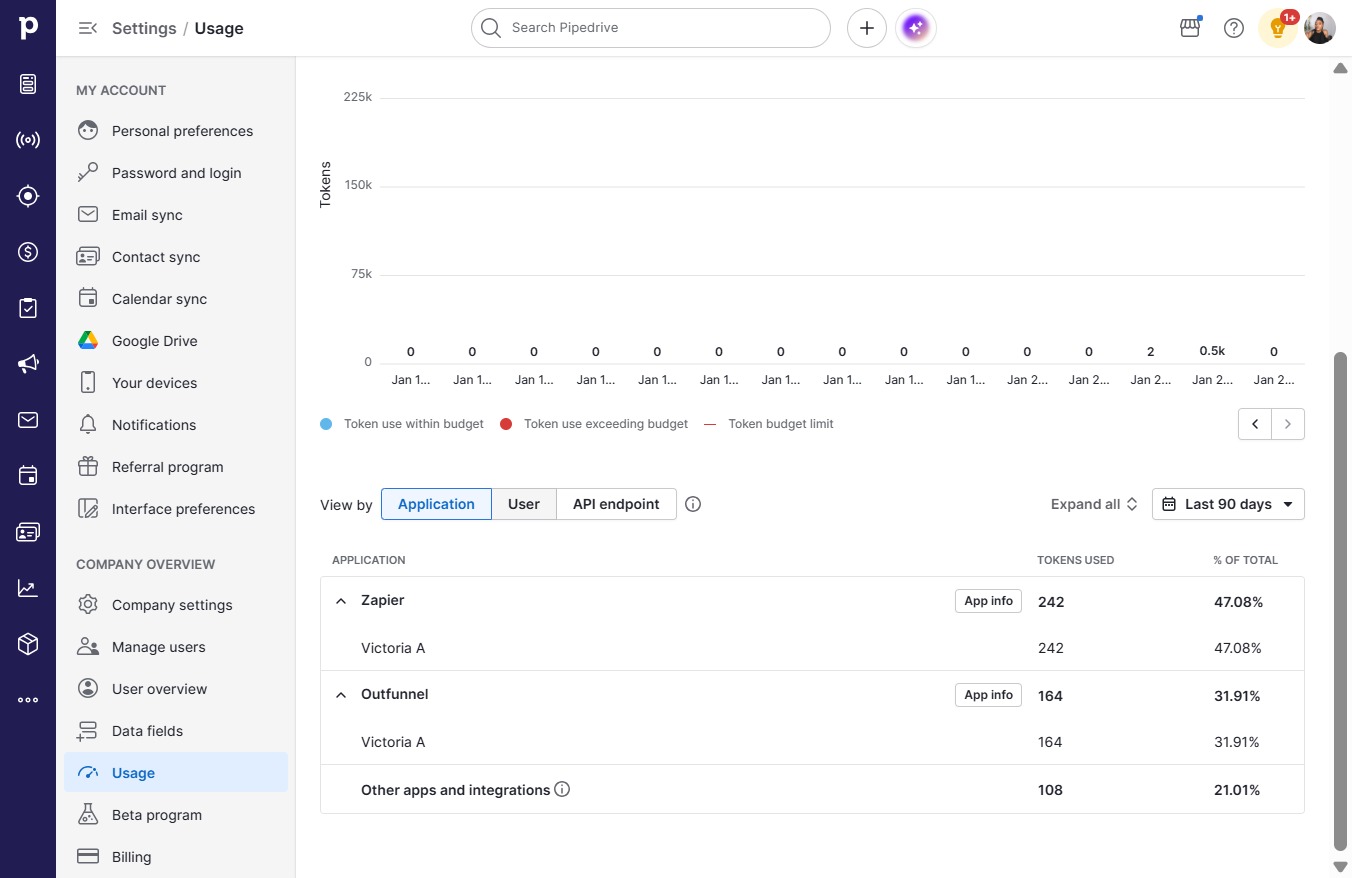Click the page scrollbar up arrow
Viewport: 1352px width, 878px height.
pyautogui.click(x=1341, y=68)
